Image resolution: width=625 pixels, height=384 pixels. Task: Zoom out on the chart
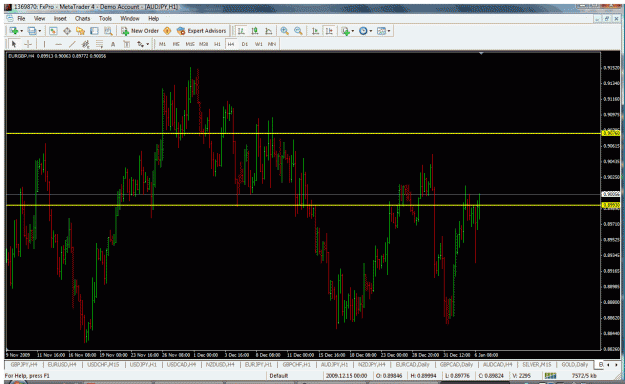click(x=298, y=31)
